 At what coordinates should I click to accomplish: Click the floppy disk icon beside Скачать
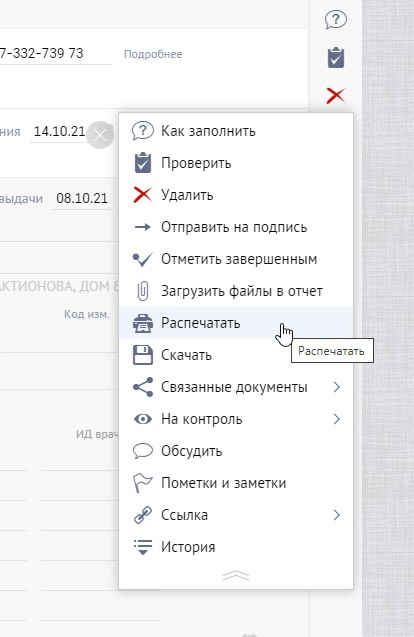(x=143, y=355)
